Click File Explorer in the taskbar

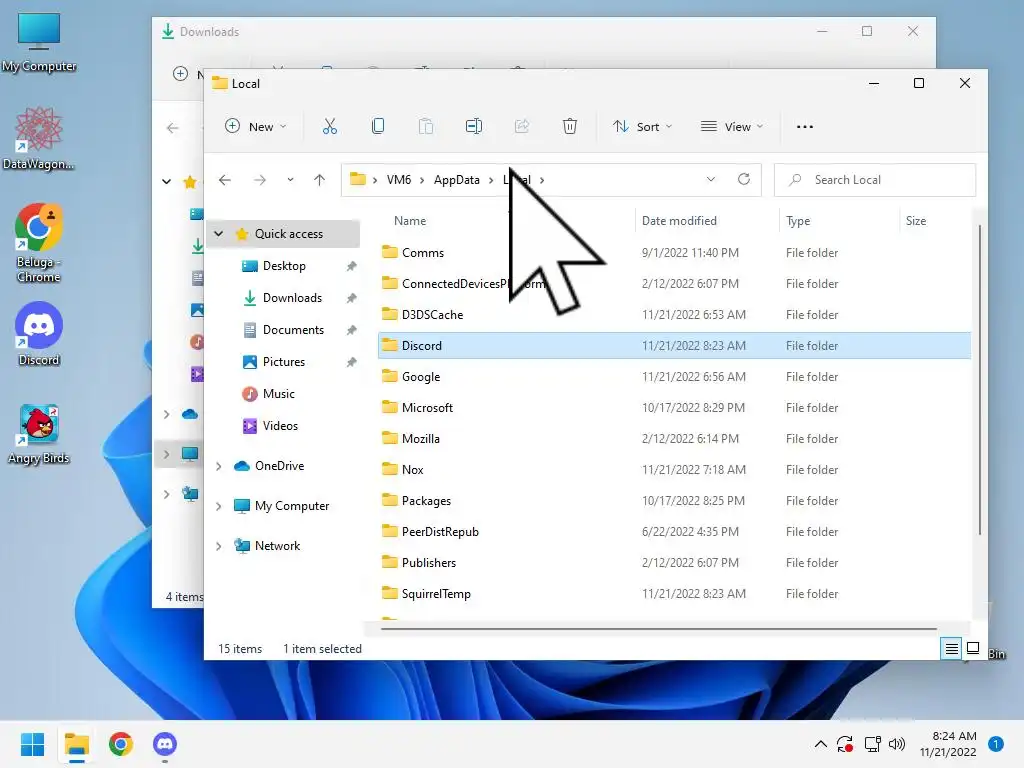click(x=76, y=744)
